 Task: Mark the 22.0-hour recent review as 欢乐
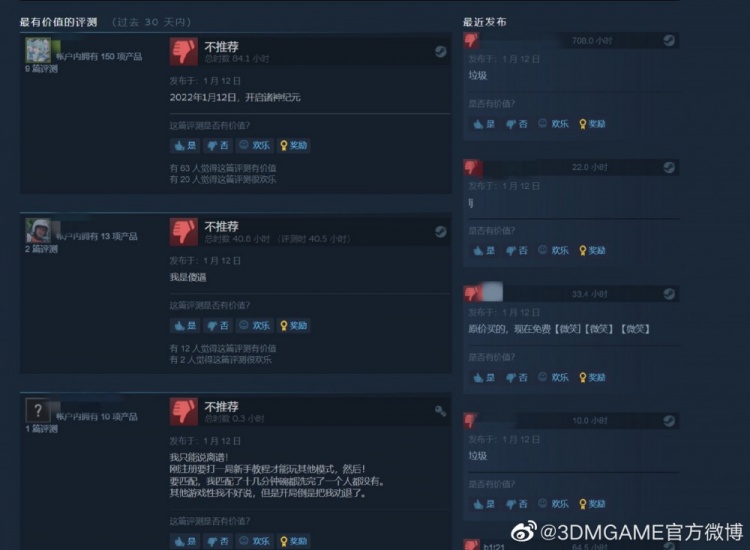click(553, 251)
